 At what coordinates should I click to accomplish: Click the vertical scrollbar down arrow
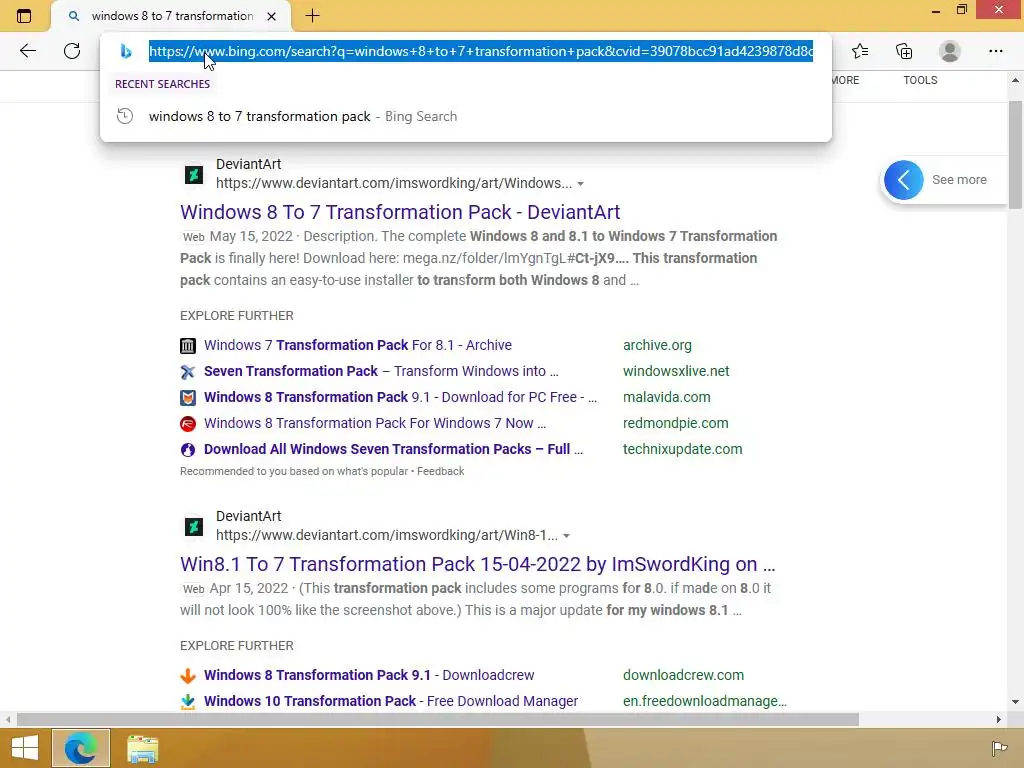coord(1015,702)
